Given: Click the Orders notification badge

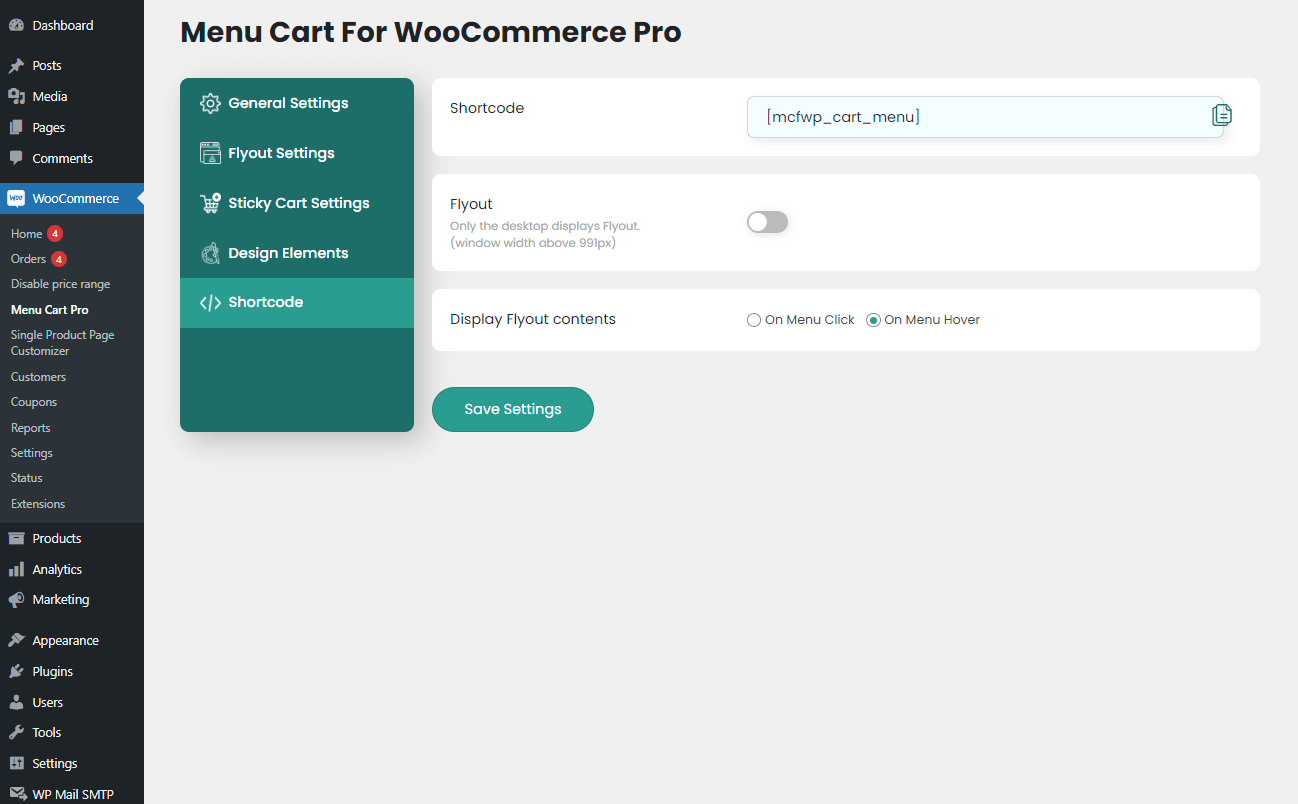Looking at the screenshot, I should click(x=59, y=259).
